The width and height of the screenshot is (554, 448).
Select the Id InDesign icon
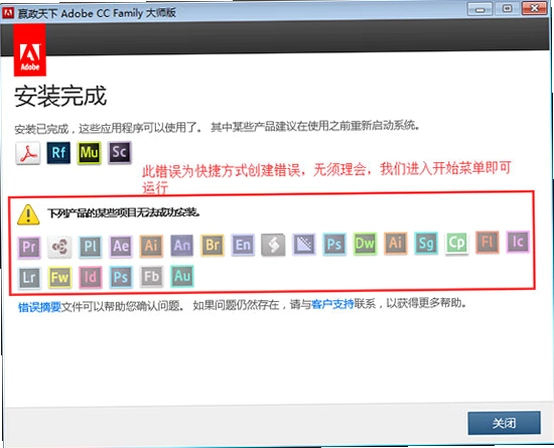90,277
